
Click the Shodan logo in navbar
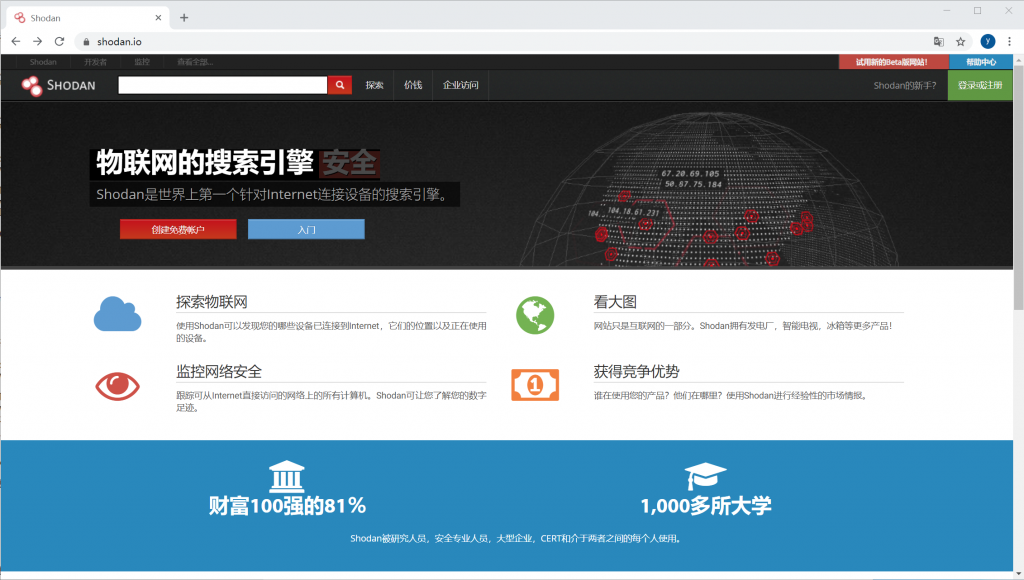click(x=59, y=85)
